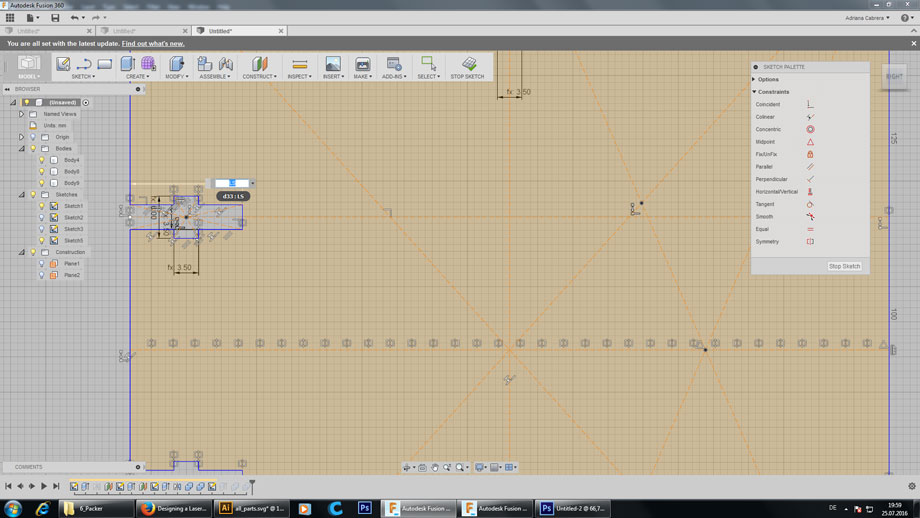Collapse Constraints section in Sketch Palette

click(x=755, y=92)
